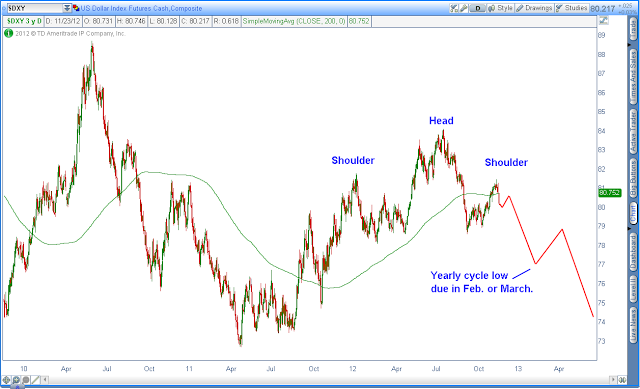Select the trendline drawing tool
Screen dimensions: 640x389
(x=36, y=380)
